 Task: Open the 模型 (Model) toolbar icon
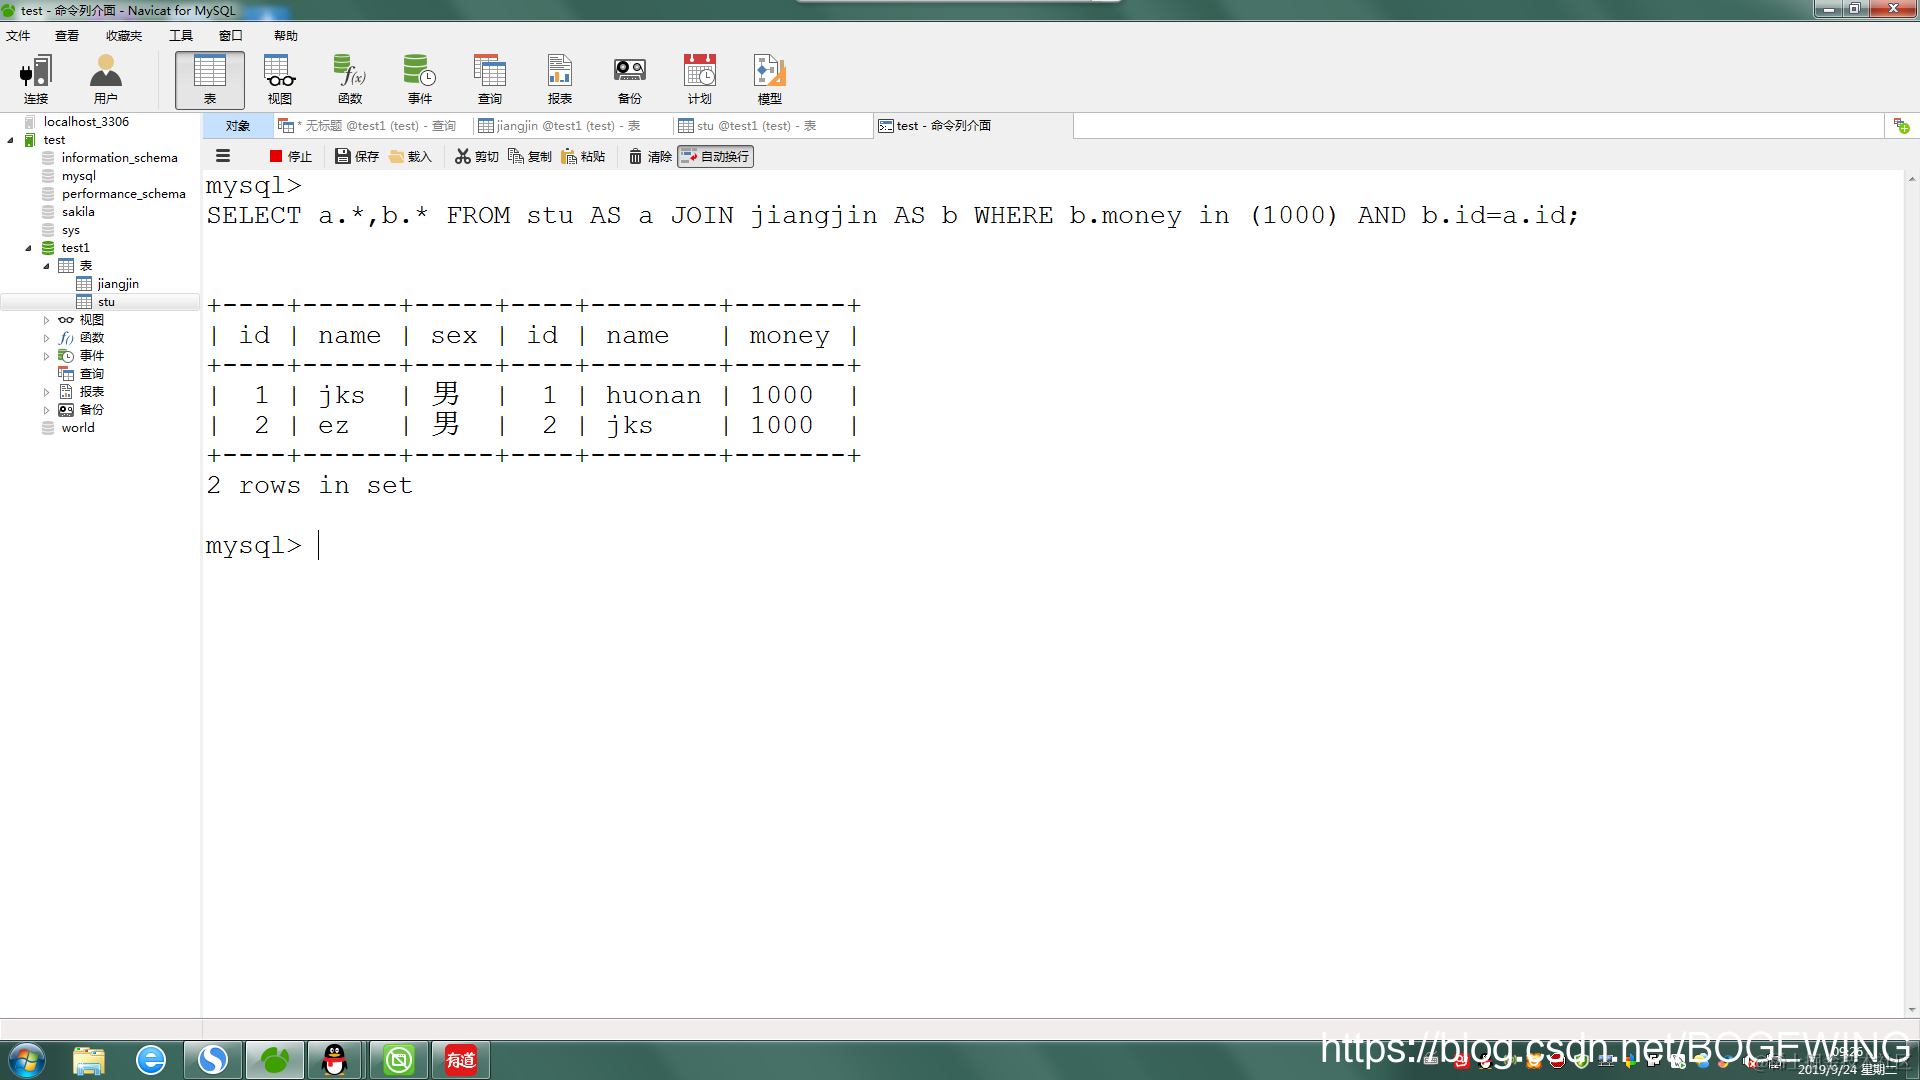[x=769, y=79]
